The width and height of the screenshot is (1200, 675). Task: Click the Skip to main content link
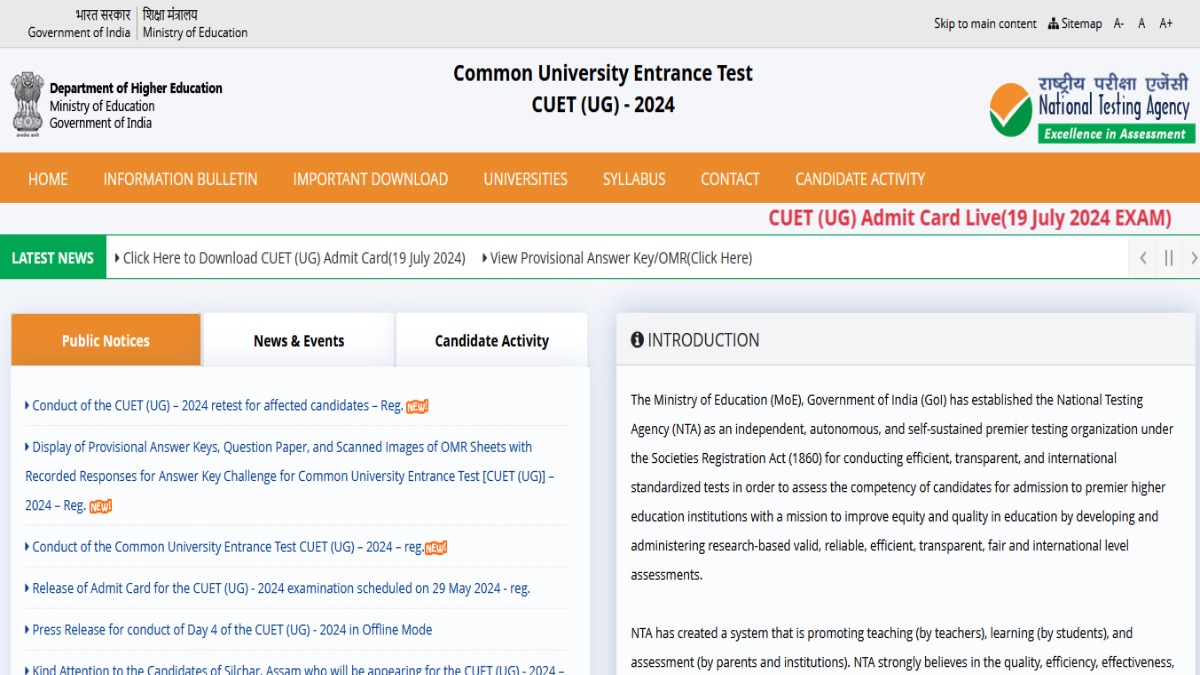(x=984, y=23)
